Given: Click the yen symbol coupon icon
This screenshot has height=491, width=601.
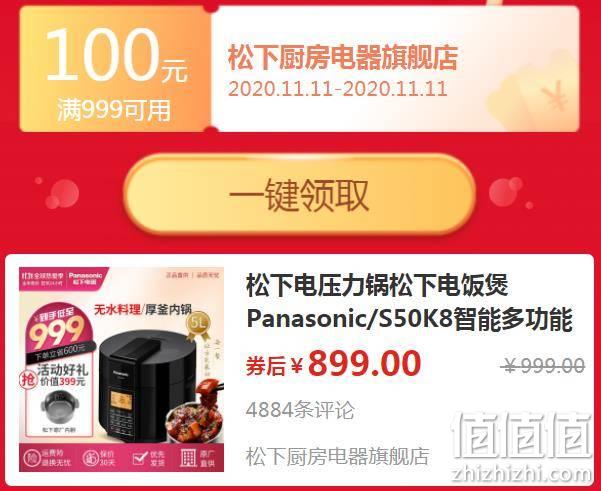Looking at the screenshot, I should [x=554, y=96].
